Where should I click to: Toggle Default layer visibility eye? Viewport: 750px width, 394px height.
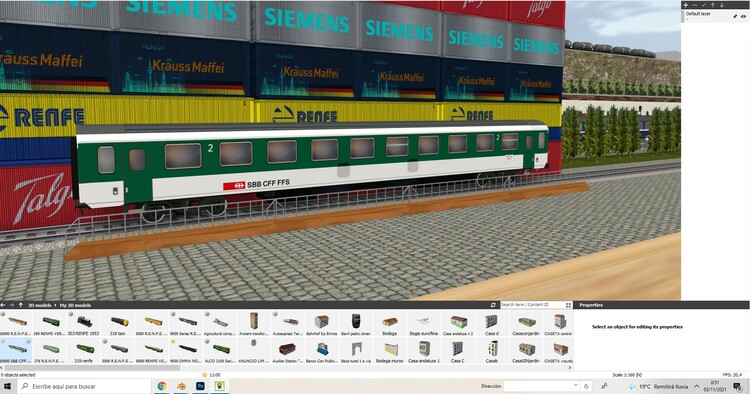(x=743, y=16)
